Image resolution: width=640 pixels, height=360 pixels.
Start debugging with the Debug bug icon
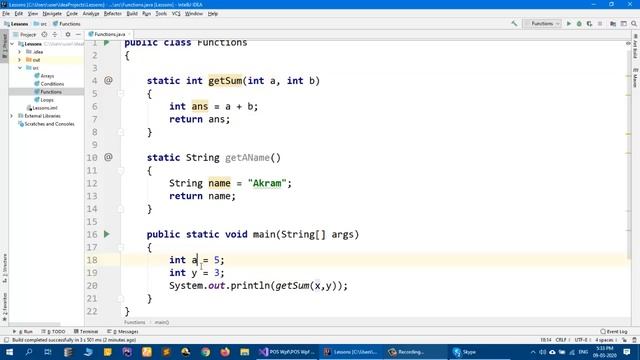pyautogui.click(x=579, y=24)
